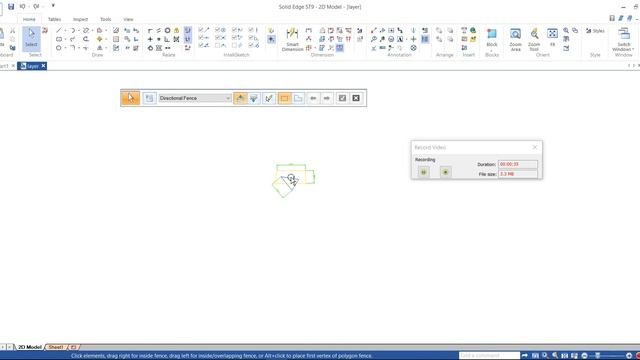This screenshot has height=360, width=640.
Task: Toggle IntelliSketch checkbox in third column top row
Action: click(x=234, y=30)
